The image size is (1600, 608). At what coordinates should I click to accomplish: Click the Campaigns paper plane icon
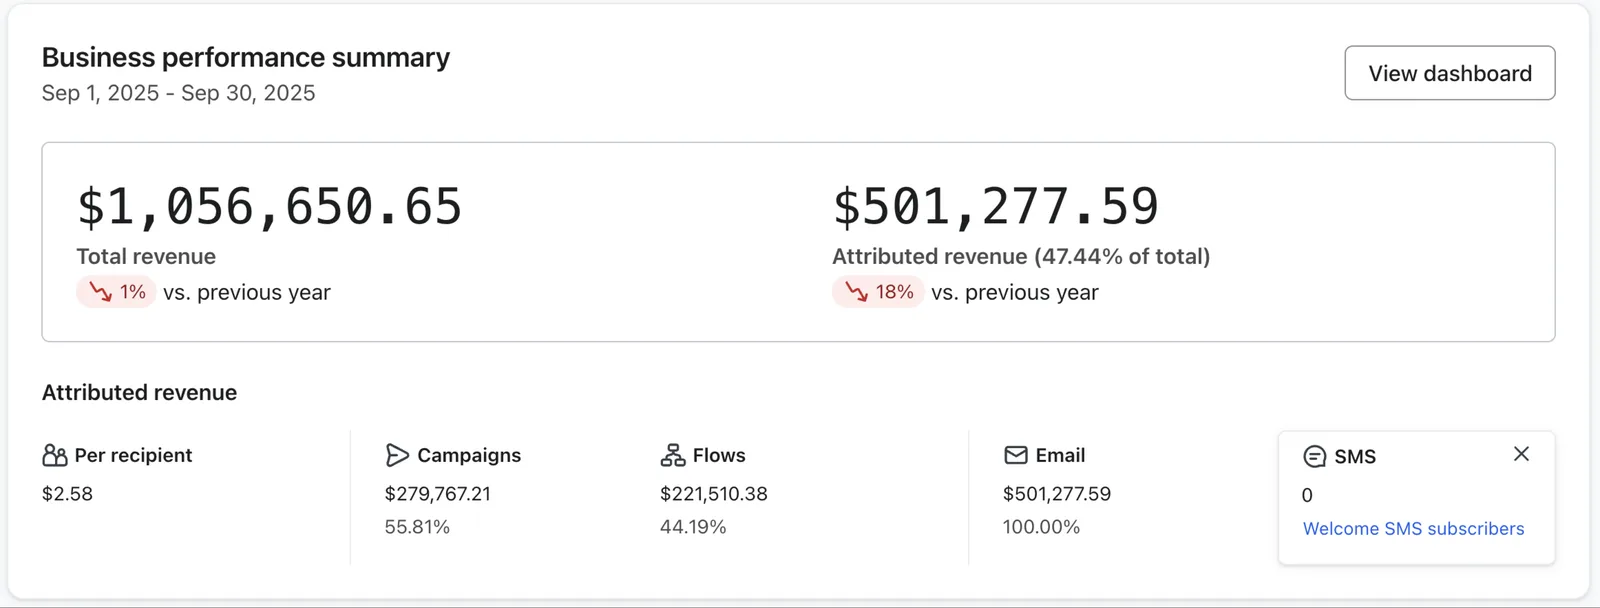tap(397, 456)
